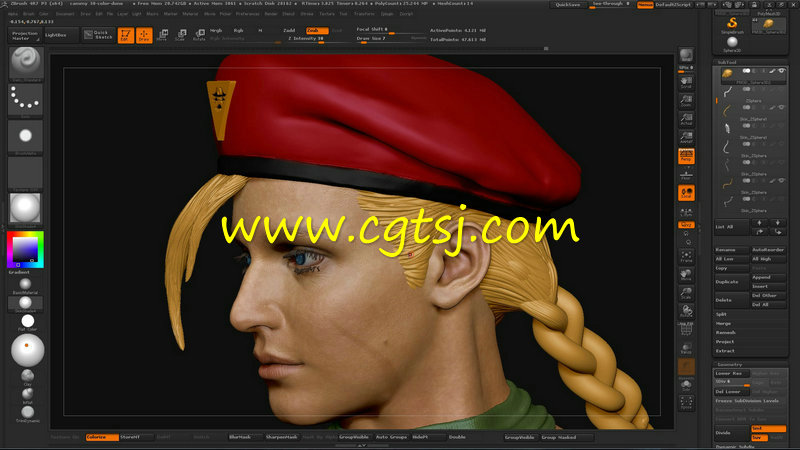The width and height of the screenshot is (800, 450).
Task: Toggle the Floor grid button
Action: [686, 175]
